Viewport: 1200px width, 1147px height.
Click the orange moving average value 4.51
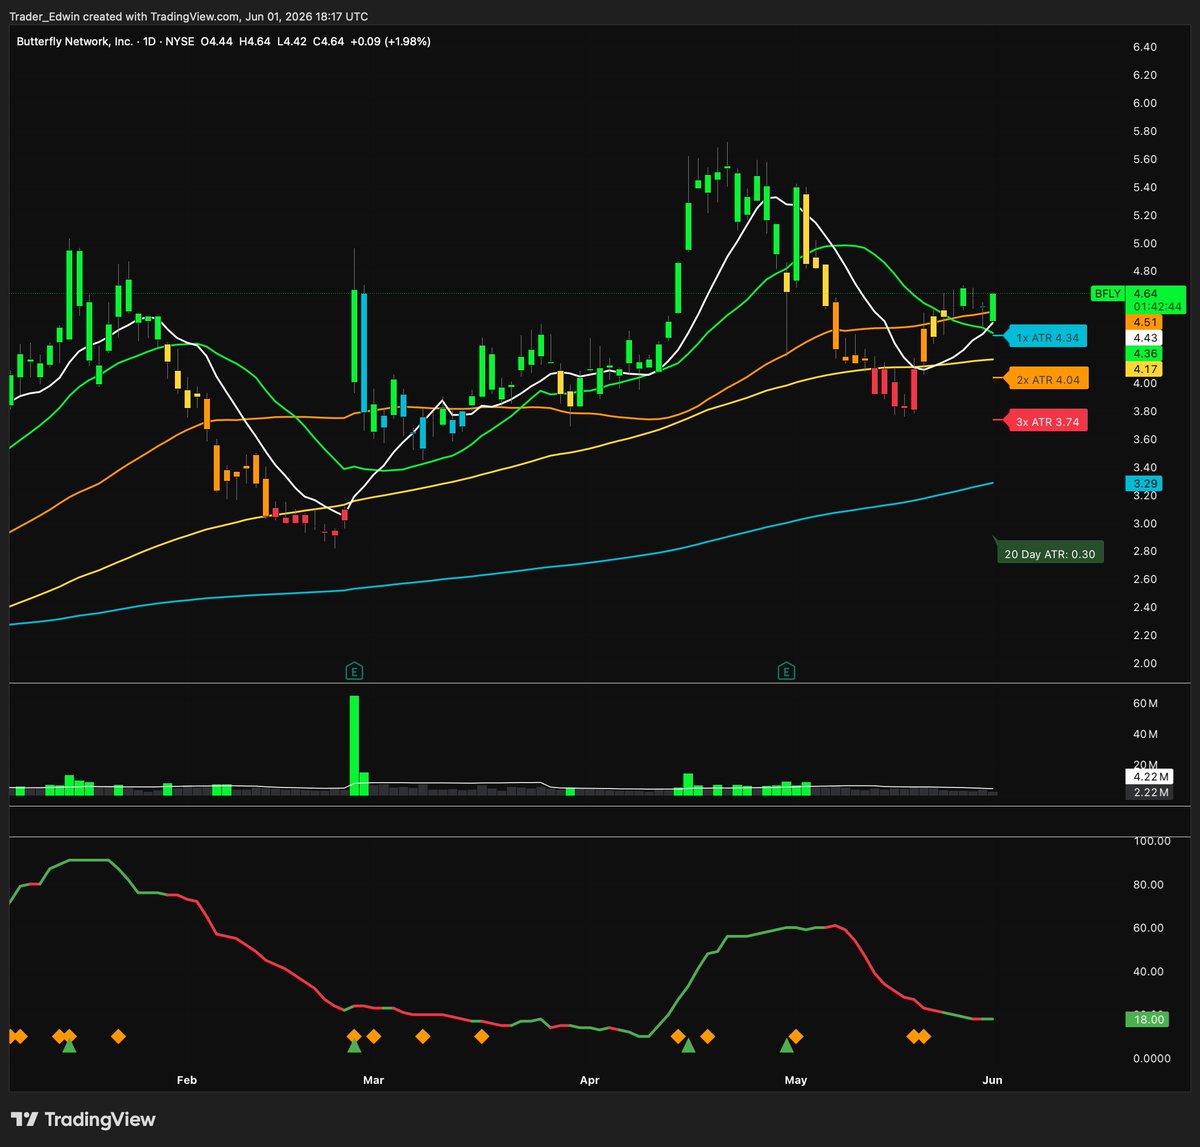1144,322
